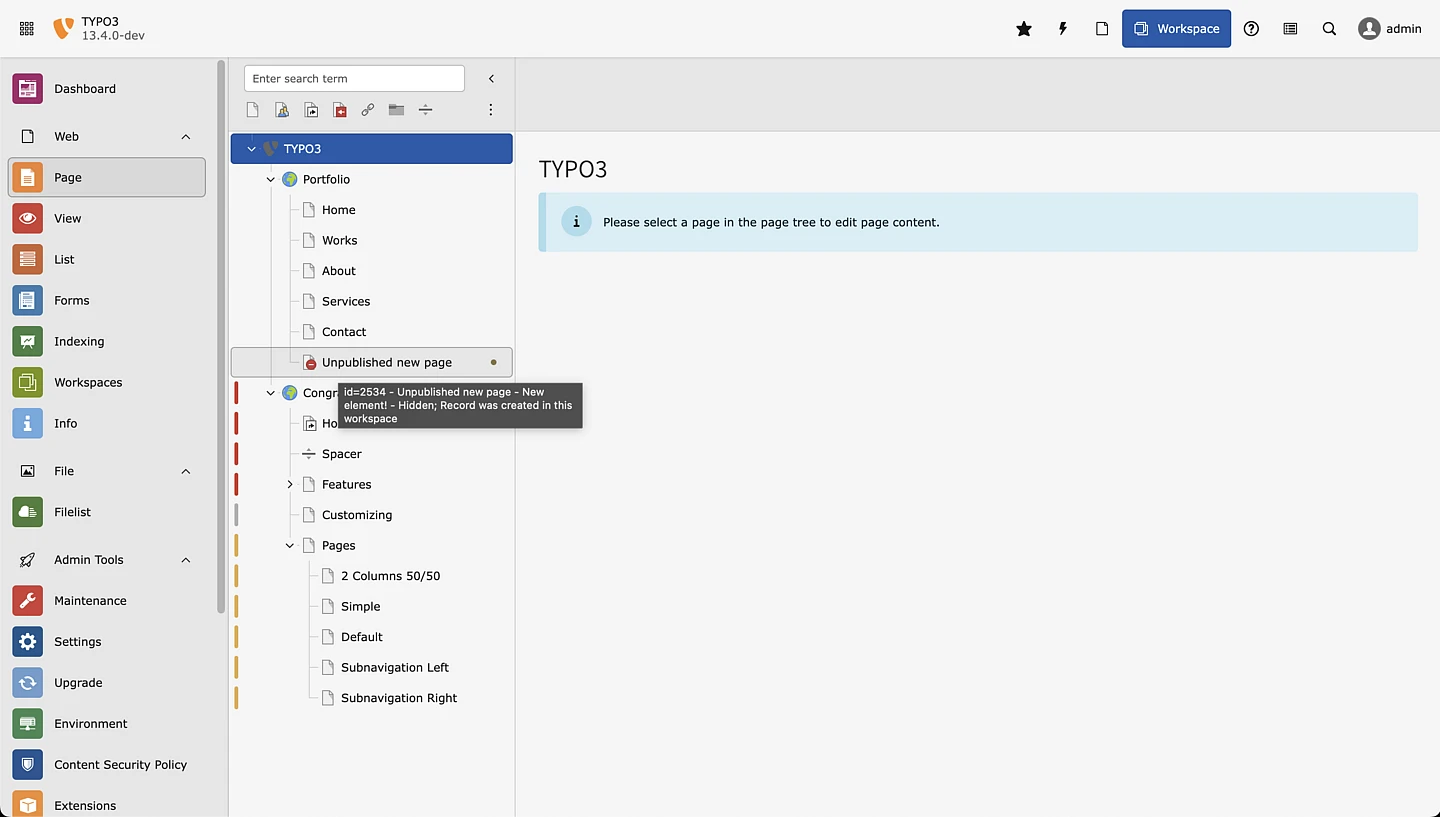
Task: Click the flush caches lightning icon
Action: click(x=1062, y=29)
